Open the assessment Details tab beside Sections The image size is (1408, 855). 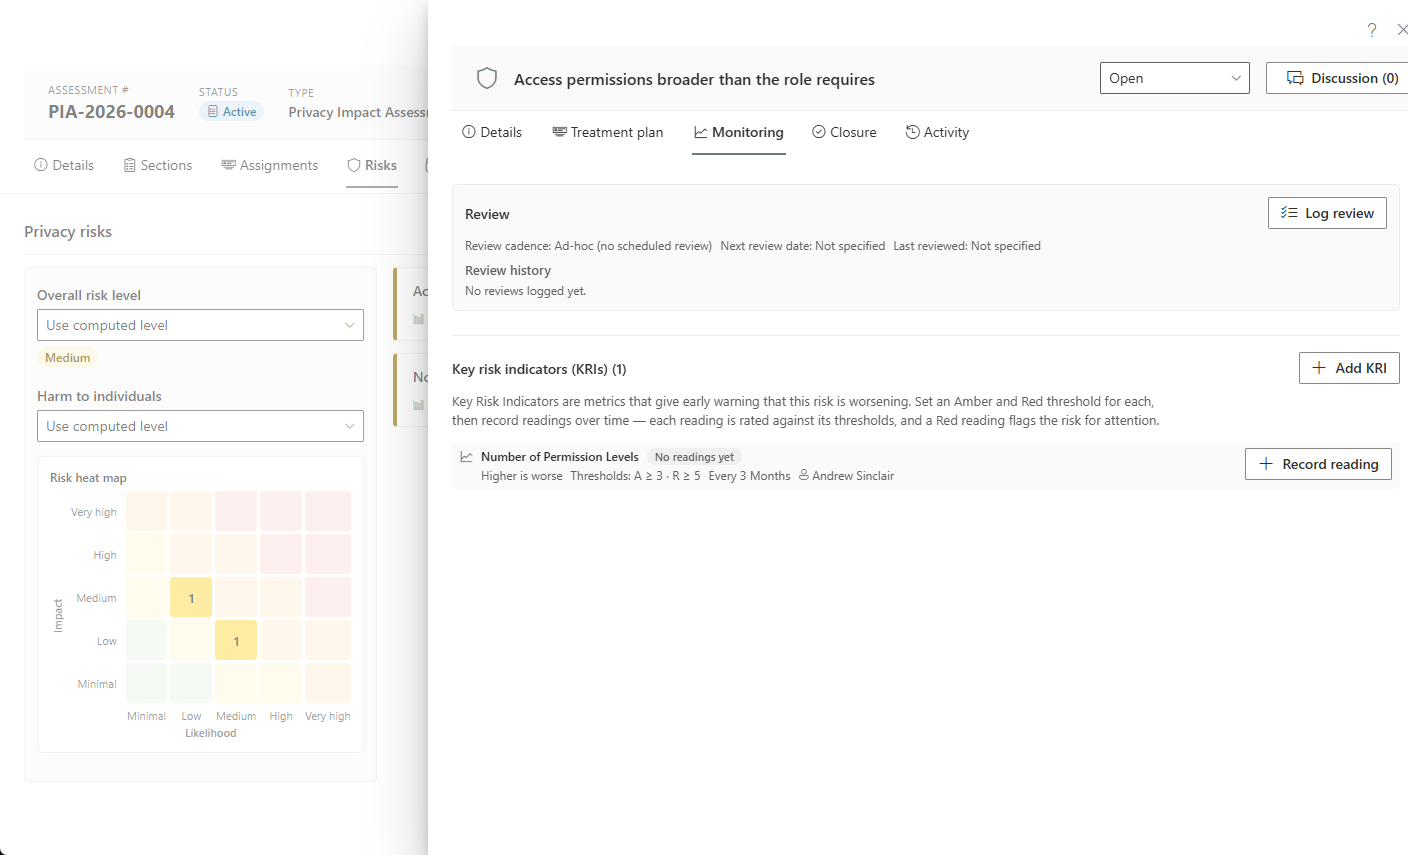(64, 165)
